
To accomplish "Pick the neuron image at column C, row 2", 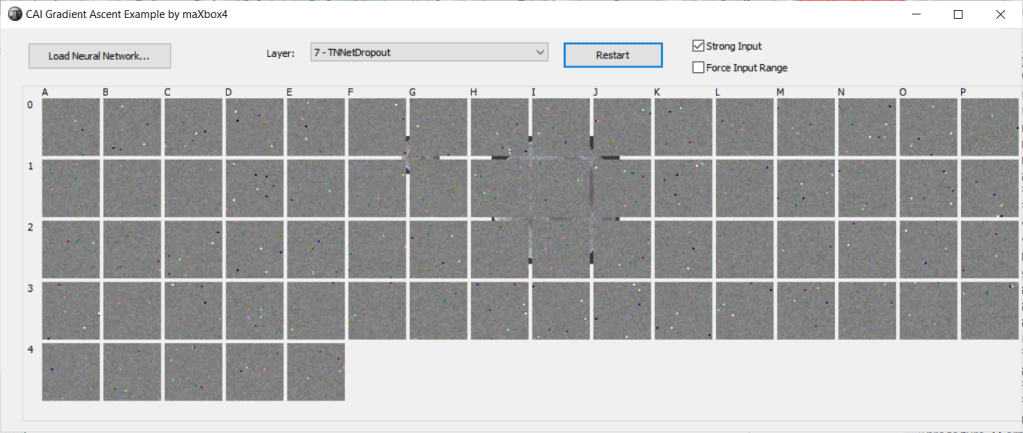I will (193, 249).
